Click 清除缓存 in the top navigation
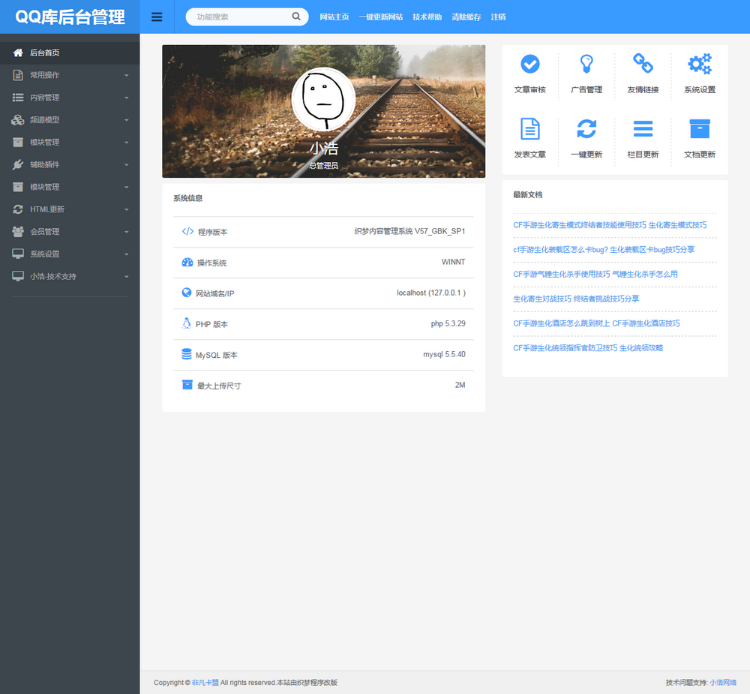The width and height of the screenshot is (750, 694). coord(466,17)
